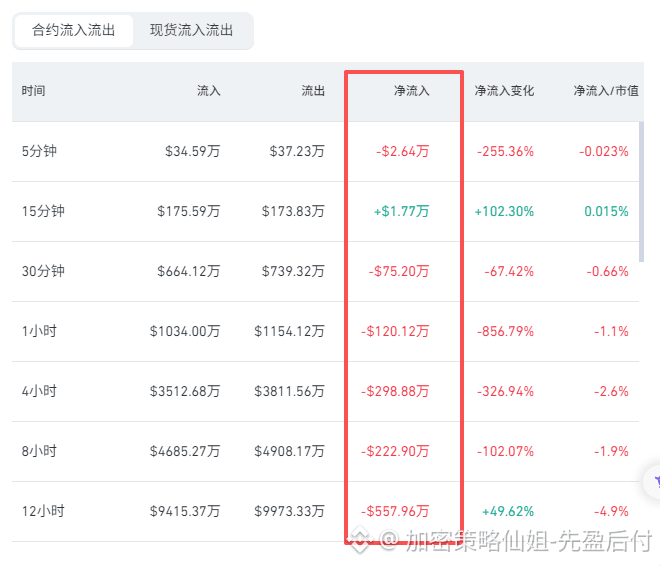This screenshot has height=566, width=660.
Task: Click the +$1.77万 net inflow value
Action: (x=402, y=211)
